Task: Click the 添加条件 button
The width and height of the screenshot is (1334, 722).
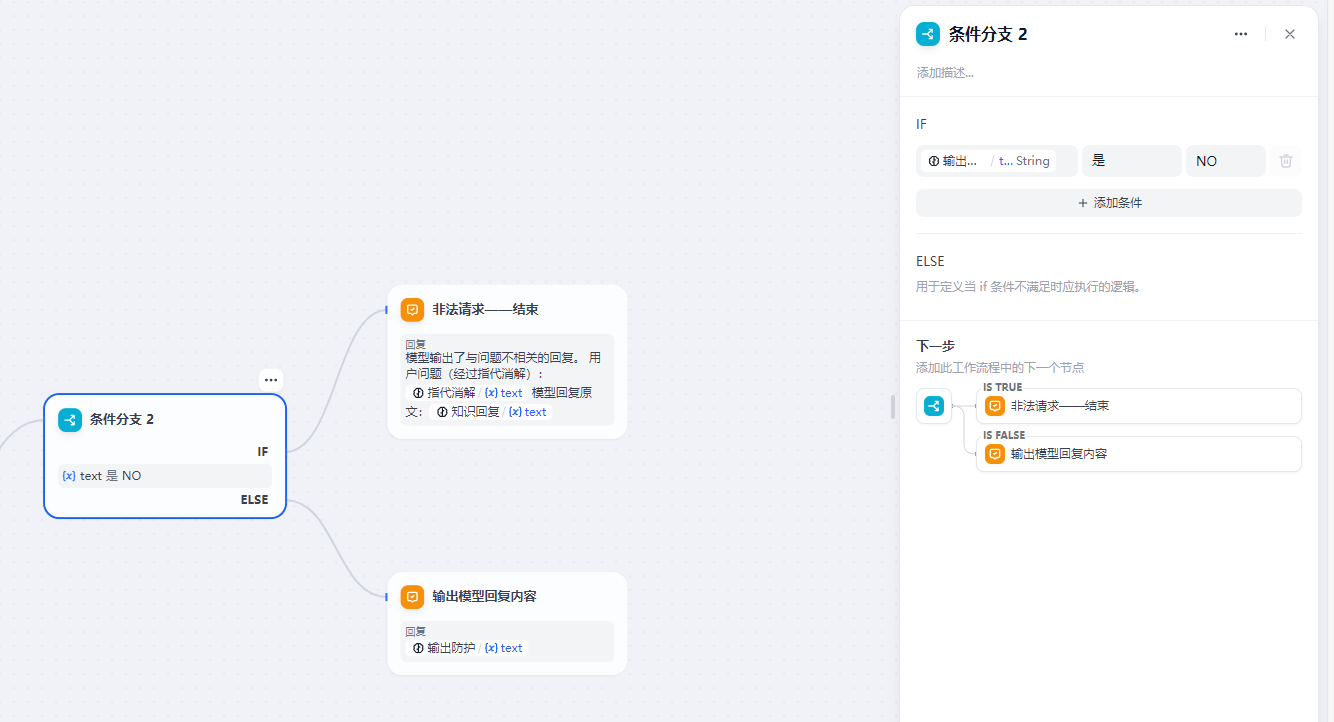Action: 1108,203
